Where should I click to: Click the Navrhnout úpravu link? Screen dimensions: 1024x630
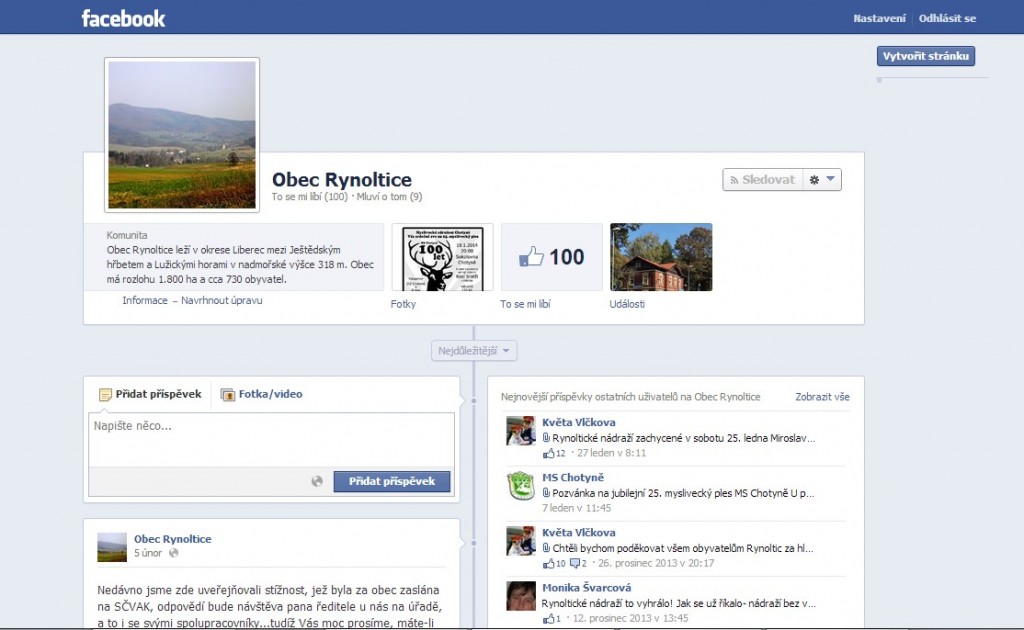(221, 300)
